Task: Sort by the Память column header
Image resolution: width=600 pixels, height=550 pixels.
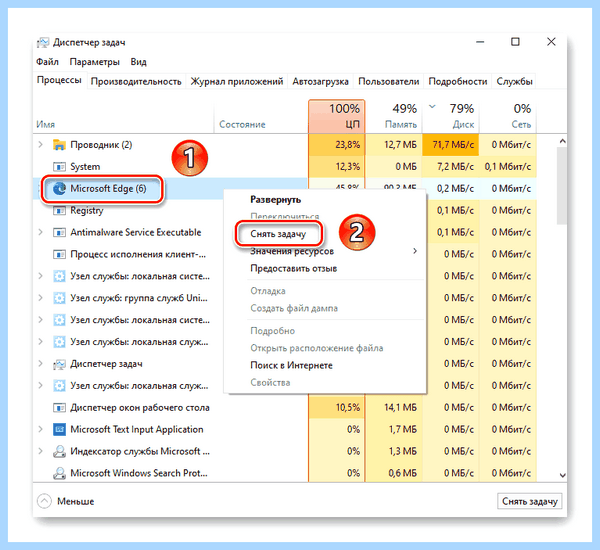Action: (x=393, y=116)
